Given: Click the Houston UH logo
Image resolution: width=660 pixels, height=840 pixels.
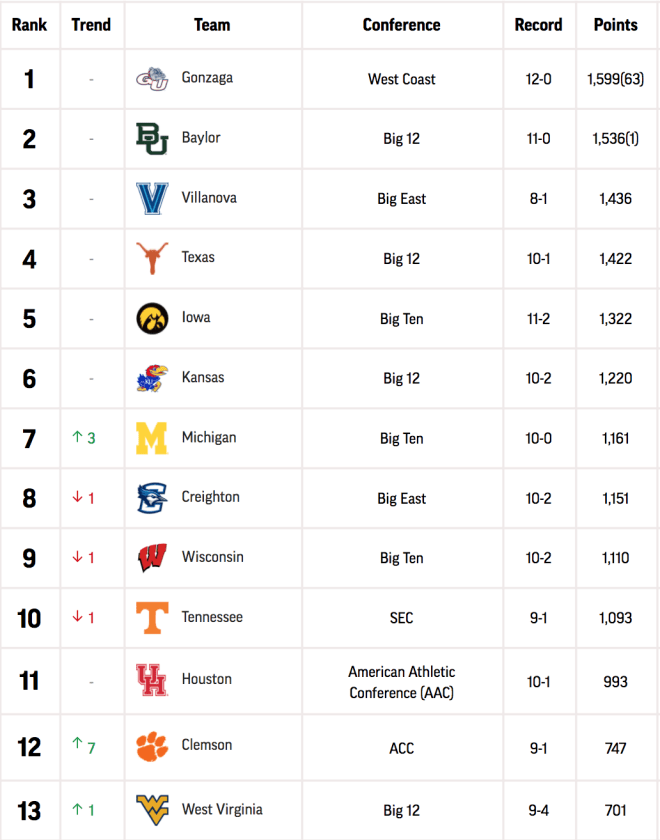Looking at the screenshot, I should click(x=152, y=680).
